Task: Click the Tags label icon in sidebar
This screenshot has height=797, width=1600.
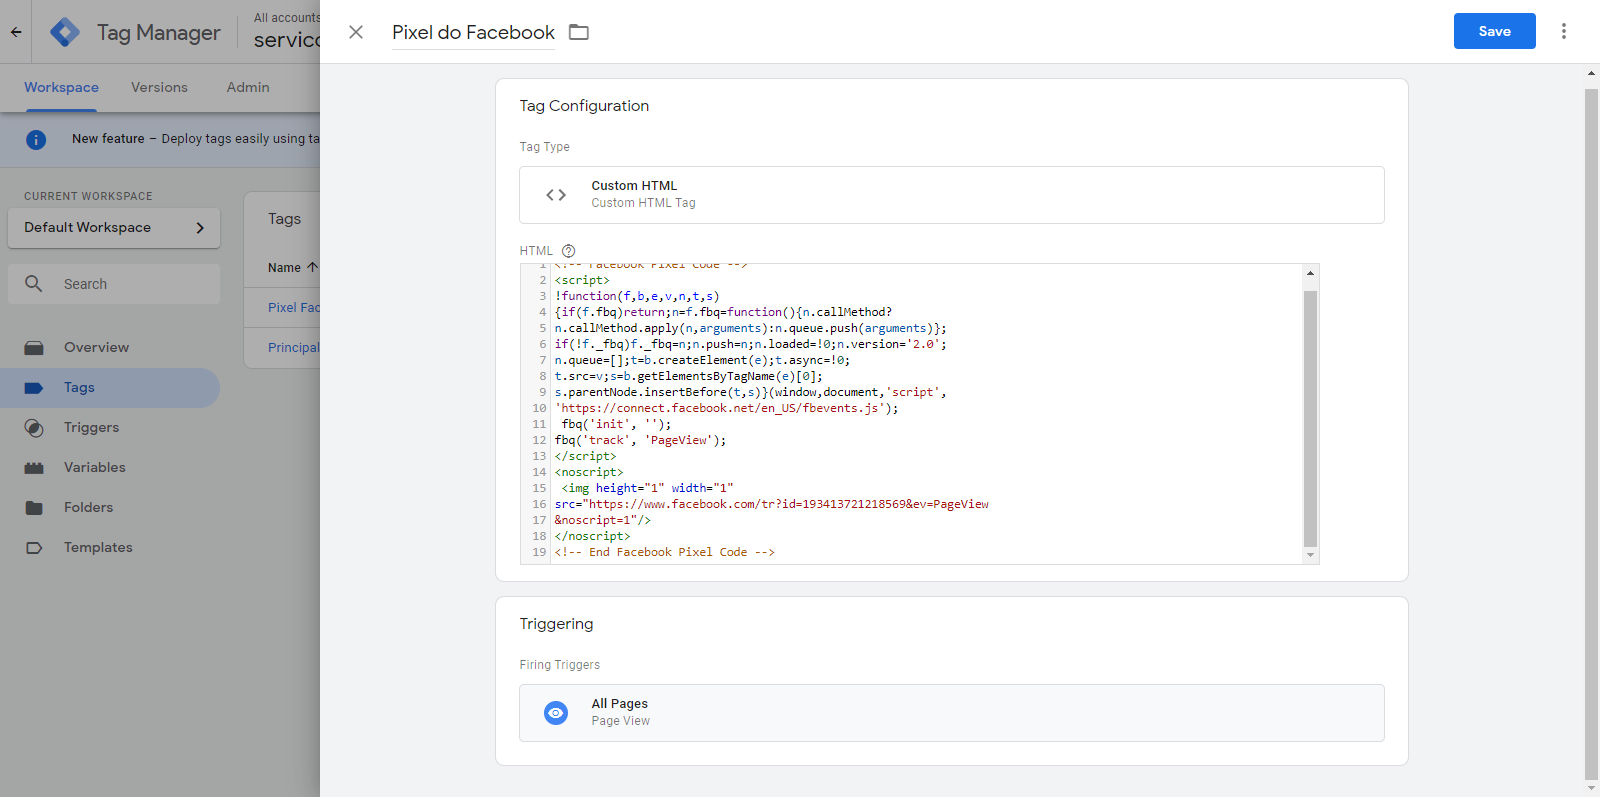Action: [x=34, y=388]
